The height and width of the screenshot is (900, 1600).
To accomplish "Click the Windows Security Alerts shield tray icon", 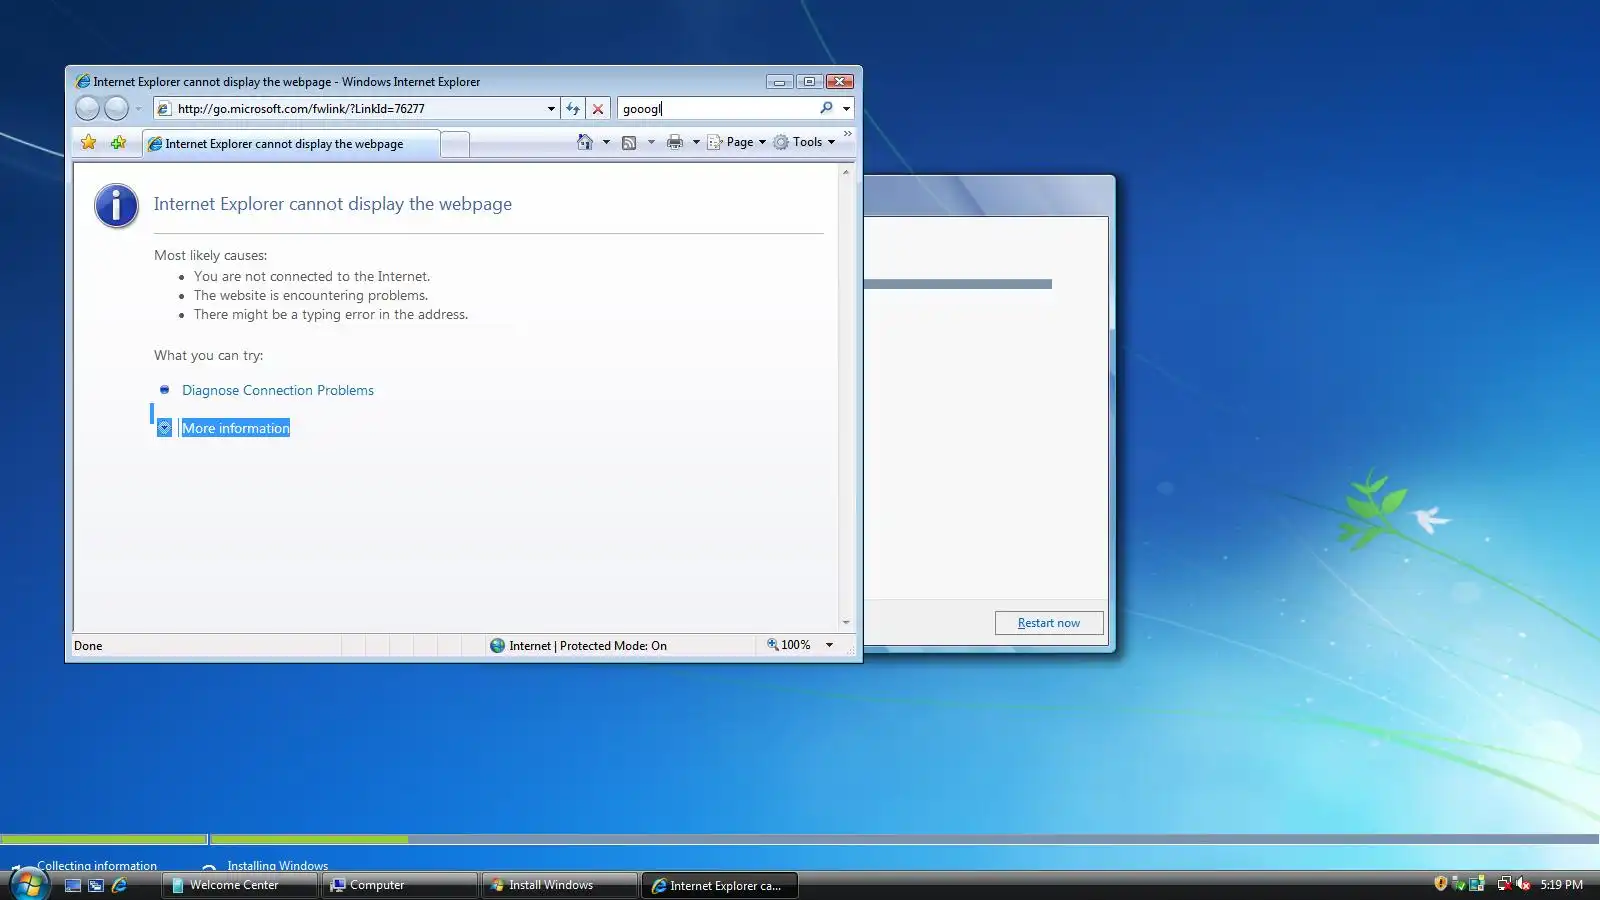I will coord(1441,884).
